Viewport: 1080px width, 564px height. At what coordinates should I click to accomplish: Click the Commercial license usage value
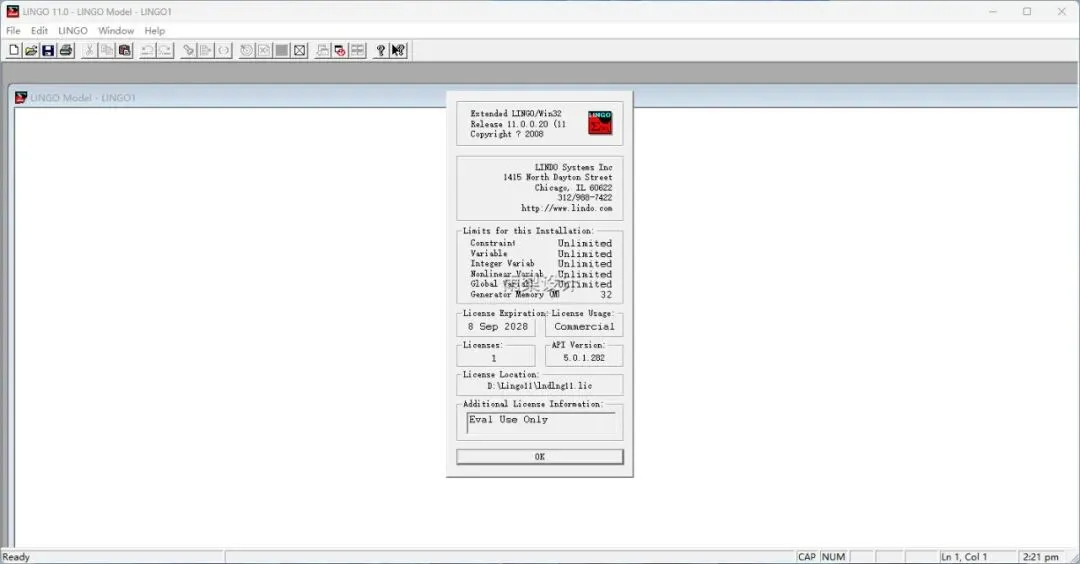(x=584, y=326)
